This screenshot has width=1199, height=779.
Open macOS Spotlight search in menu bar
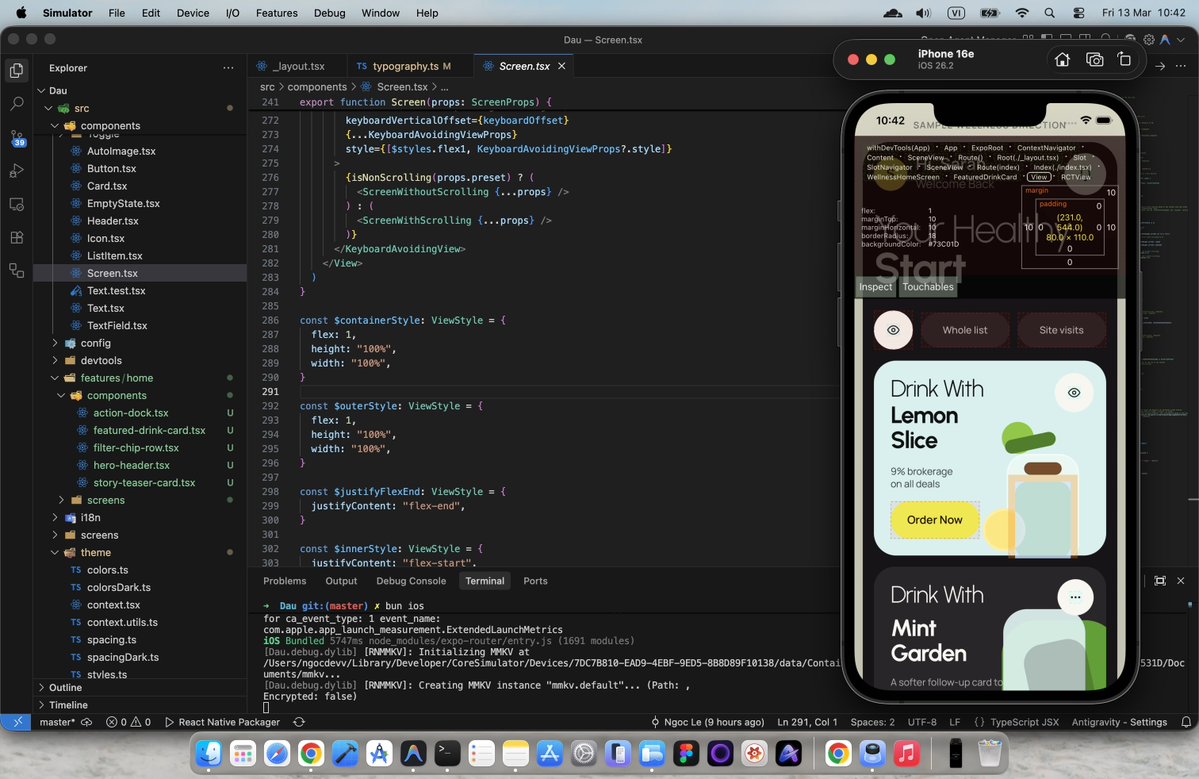tap(1050, 13)
